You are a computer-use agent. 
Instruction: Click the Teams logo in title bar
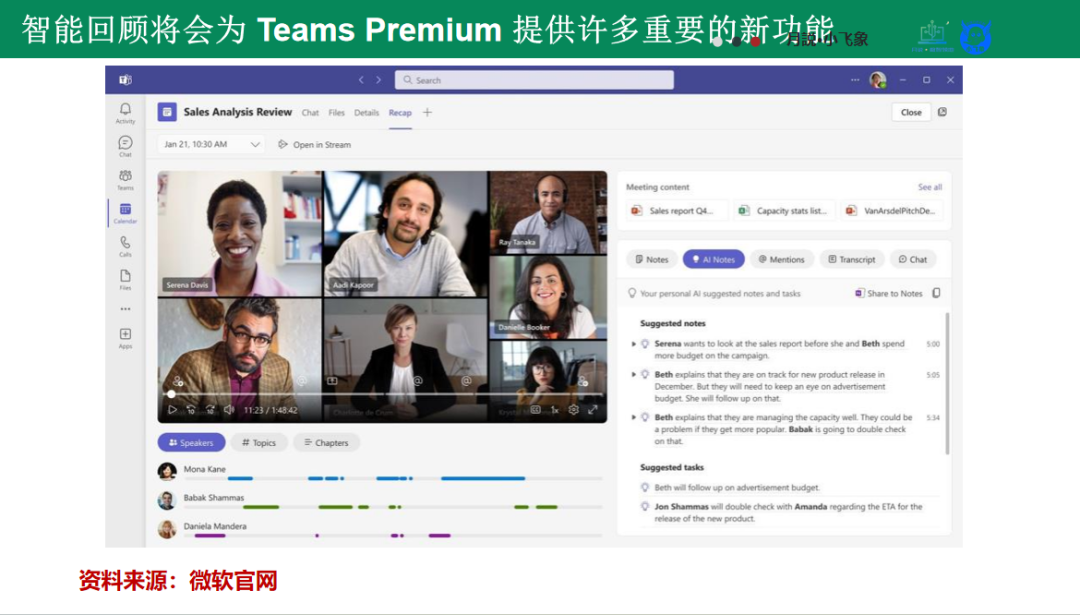pos(125,80)
